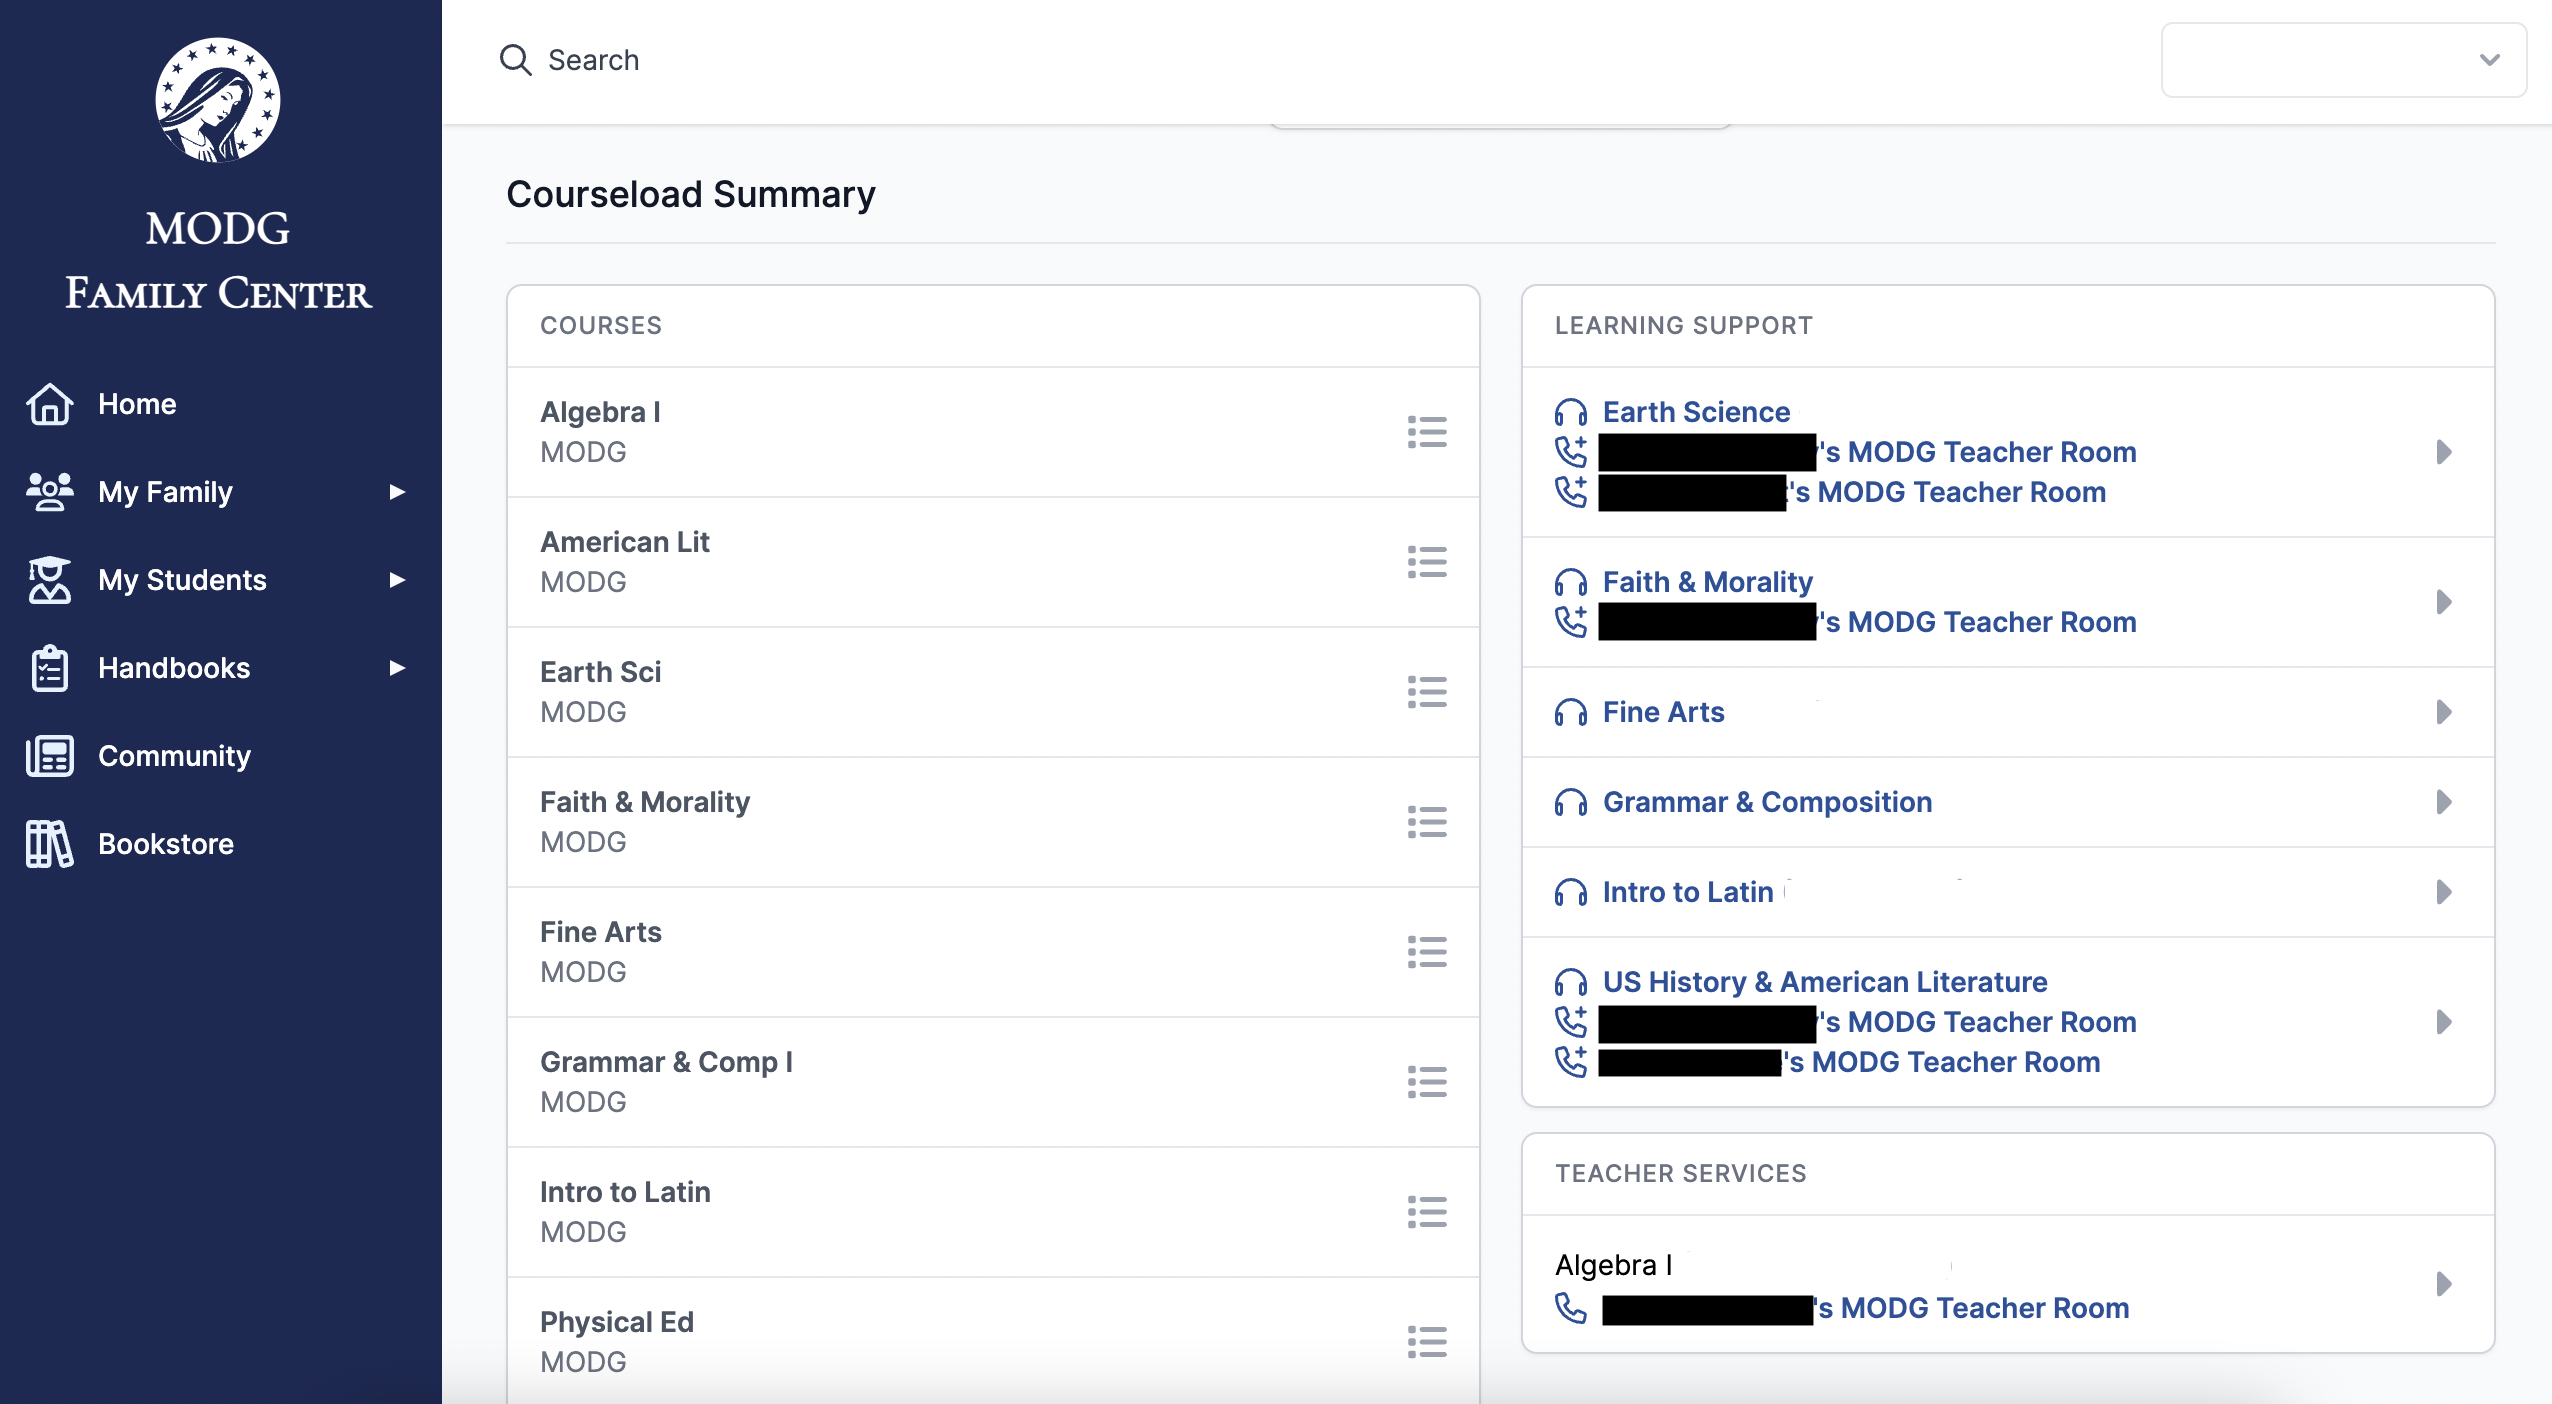Click the Community newspaper icon

[50, 756]
